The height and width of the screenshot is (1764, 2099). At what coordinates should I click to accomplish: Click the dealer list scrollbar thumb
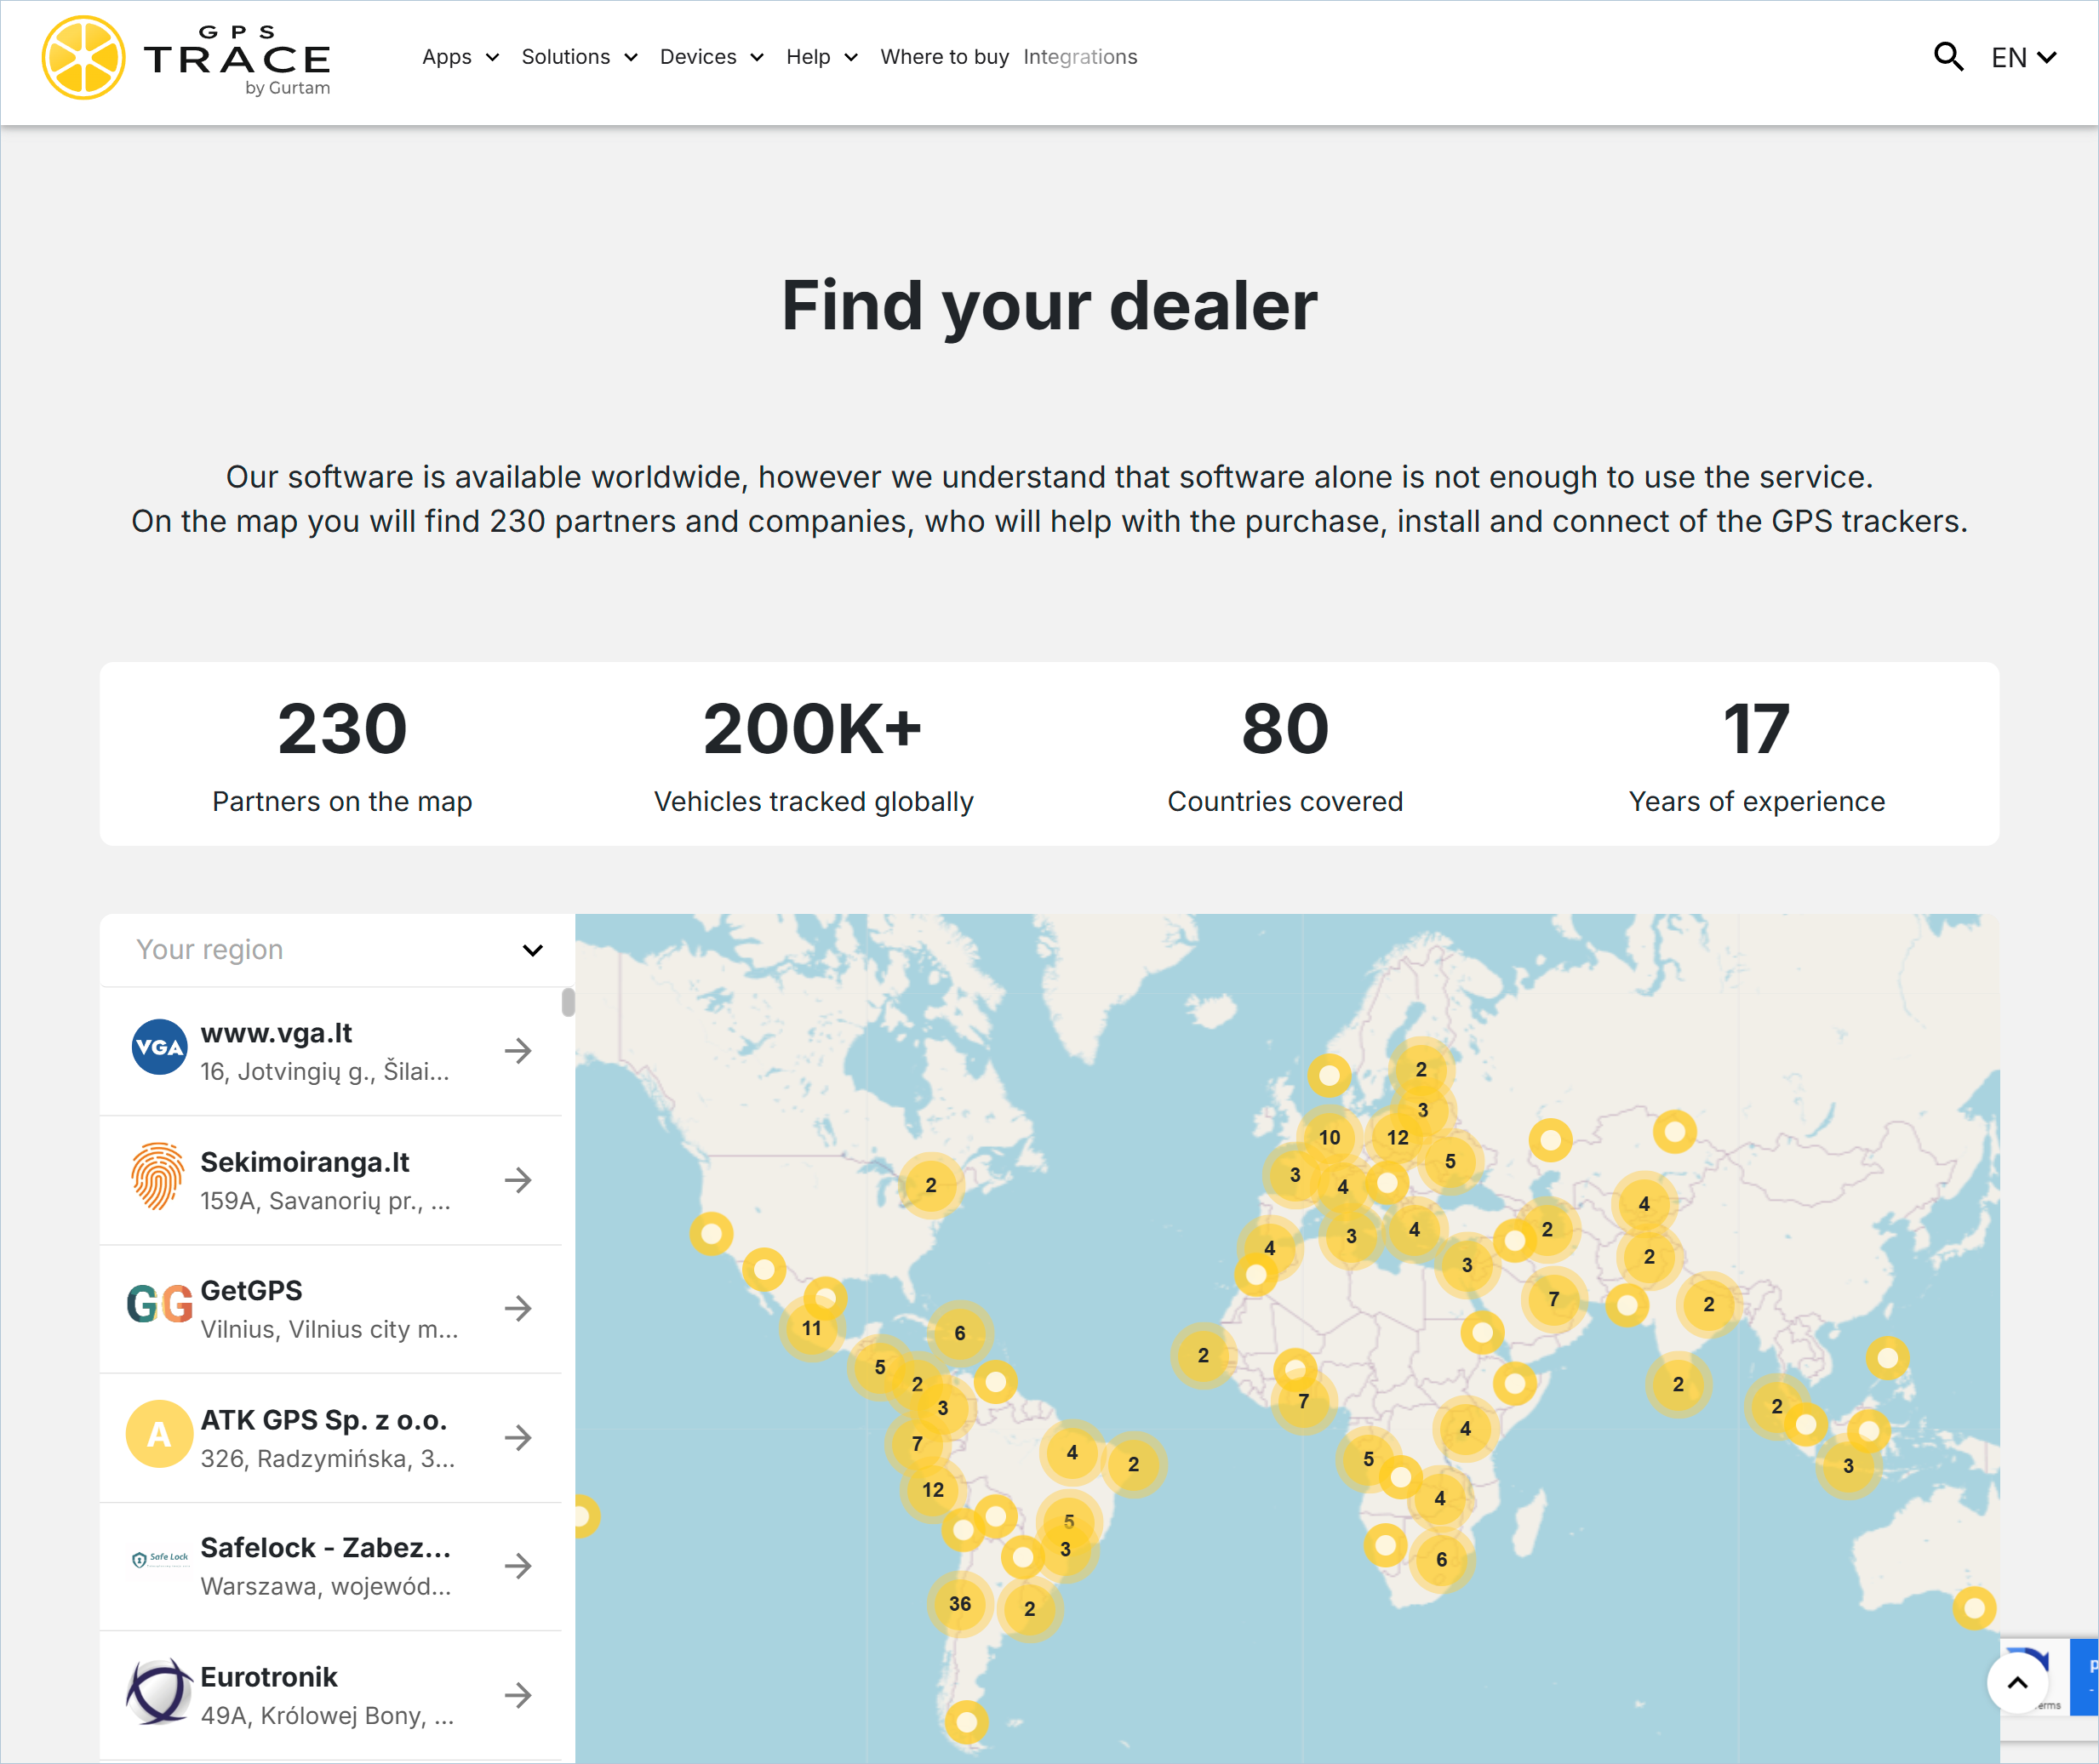pos(568,1002)
